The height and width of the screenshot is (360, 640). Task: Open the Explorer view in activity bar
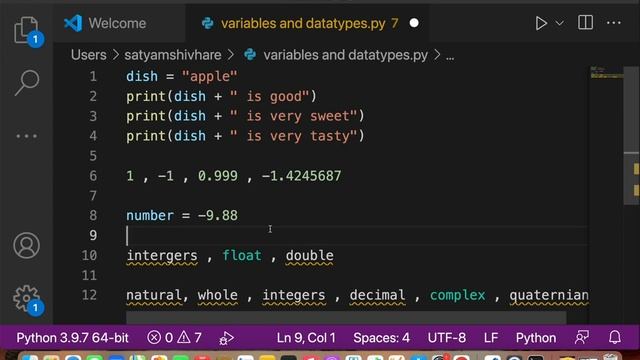point(26,29)
